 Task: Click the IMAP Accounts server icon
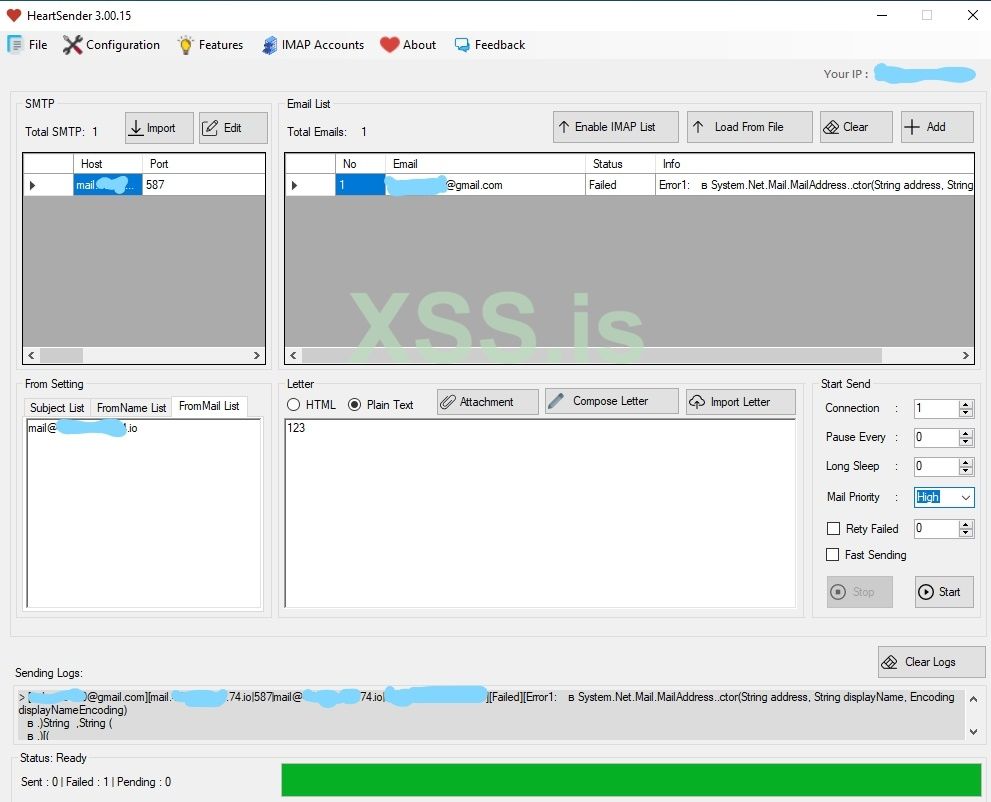click(270, 45)
